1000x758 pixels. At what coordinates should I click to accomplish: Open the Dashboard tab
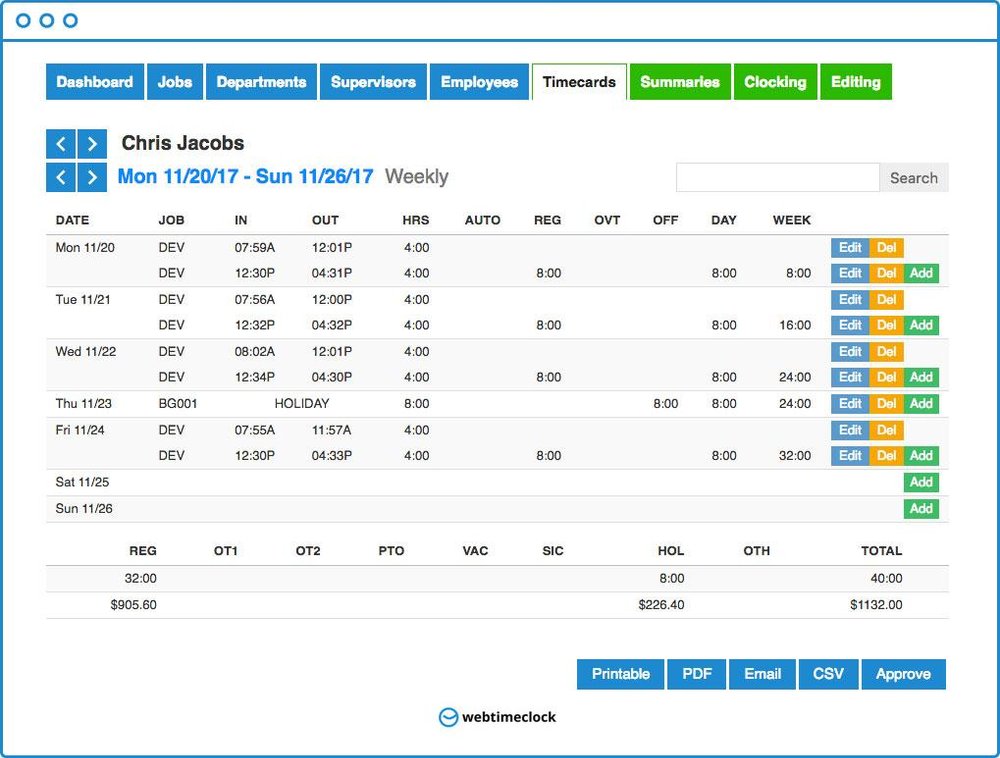point(94,82)
